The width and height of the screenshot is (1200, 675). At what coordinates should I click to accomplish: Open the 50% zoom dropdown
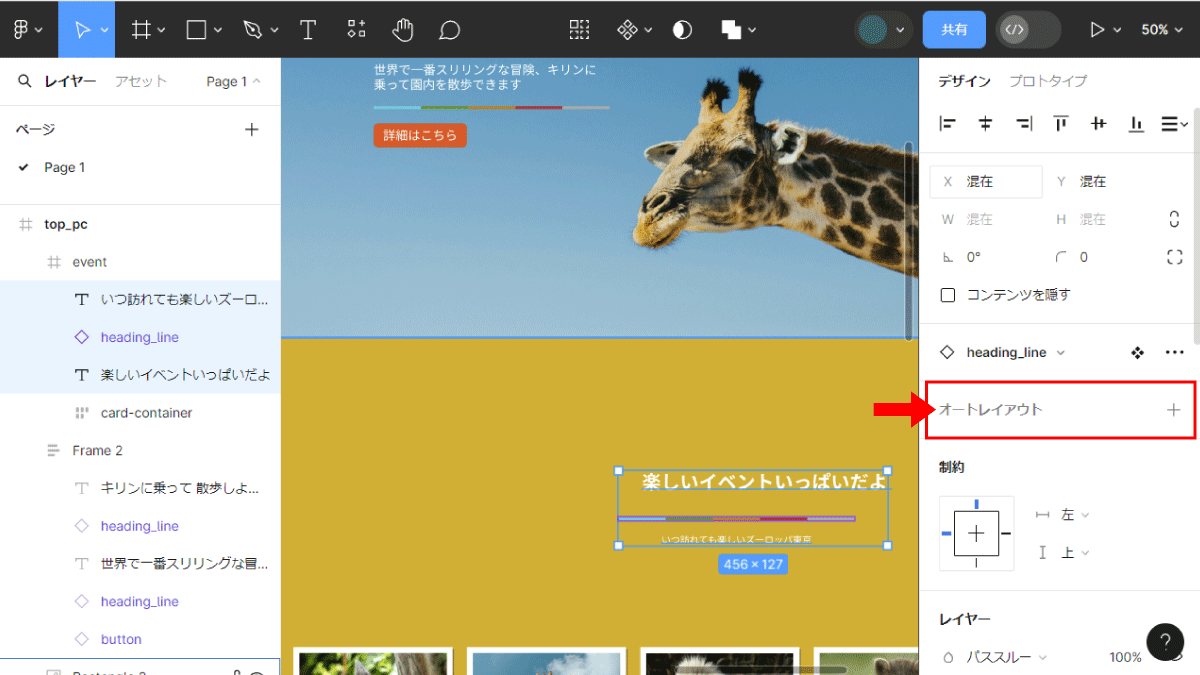1161,30
